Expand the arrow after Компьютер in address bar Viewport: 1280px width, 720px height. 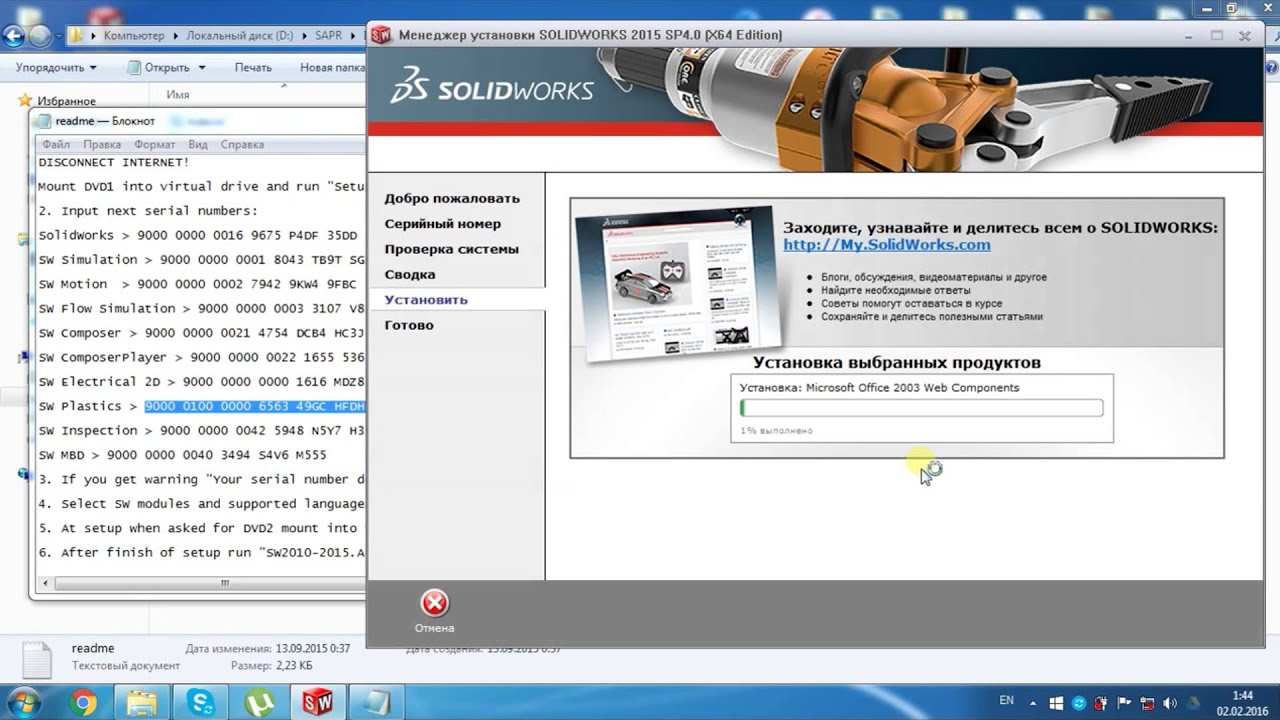[x=175, y=36]
